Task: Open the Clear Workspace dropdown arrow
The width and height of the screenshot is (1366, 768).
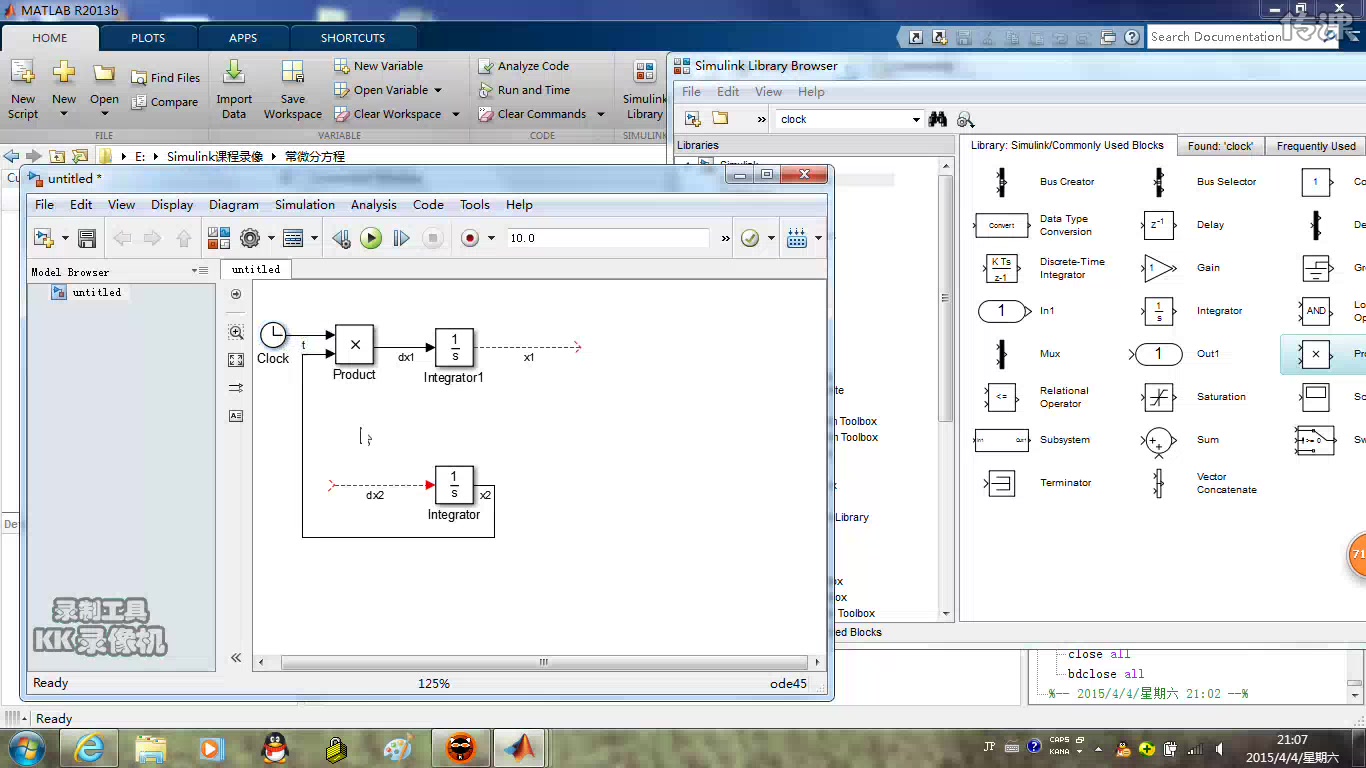Action: click(x=456, y=114)
